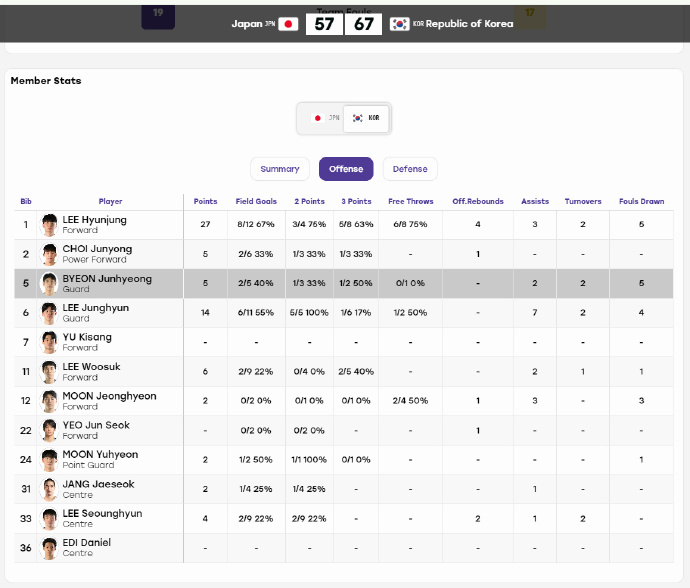Open the Defense stats tab
This screenshot has width=690, height=588.
coord(410,169)
